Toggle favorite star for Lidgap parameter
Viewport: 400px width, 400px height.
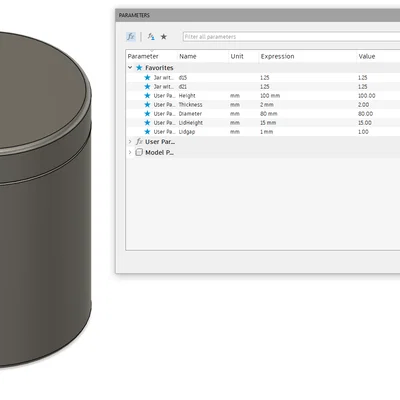[x=147, y=131]
